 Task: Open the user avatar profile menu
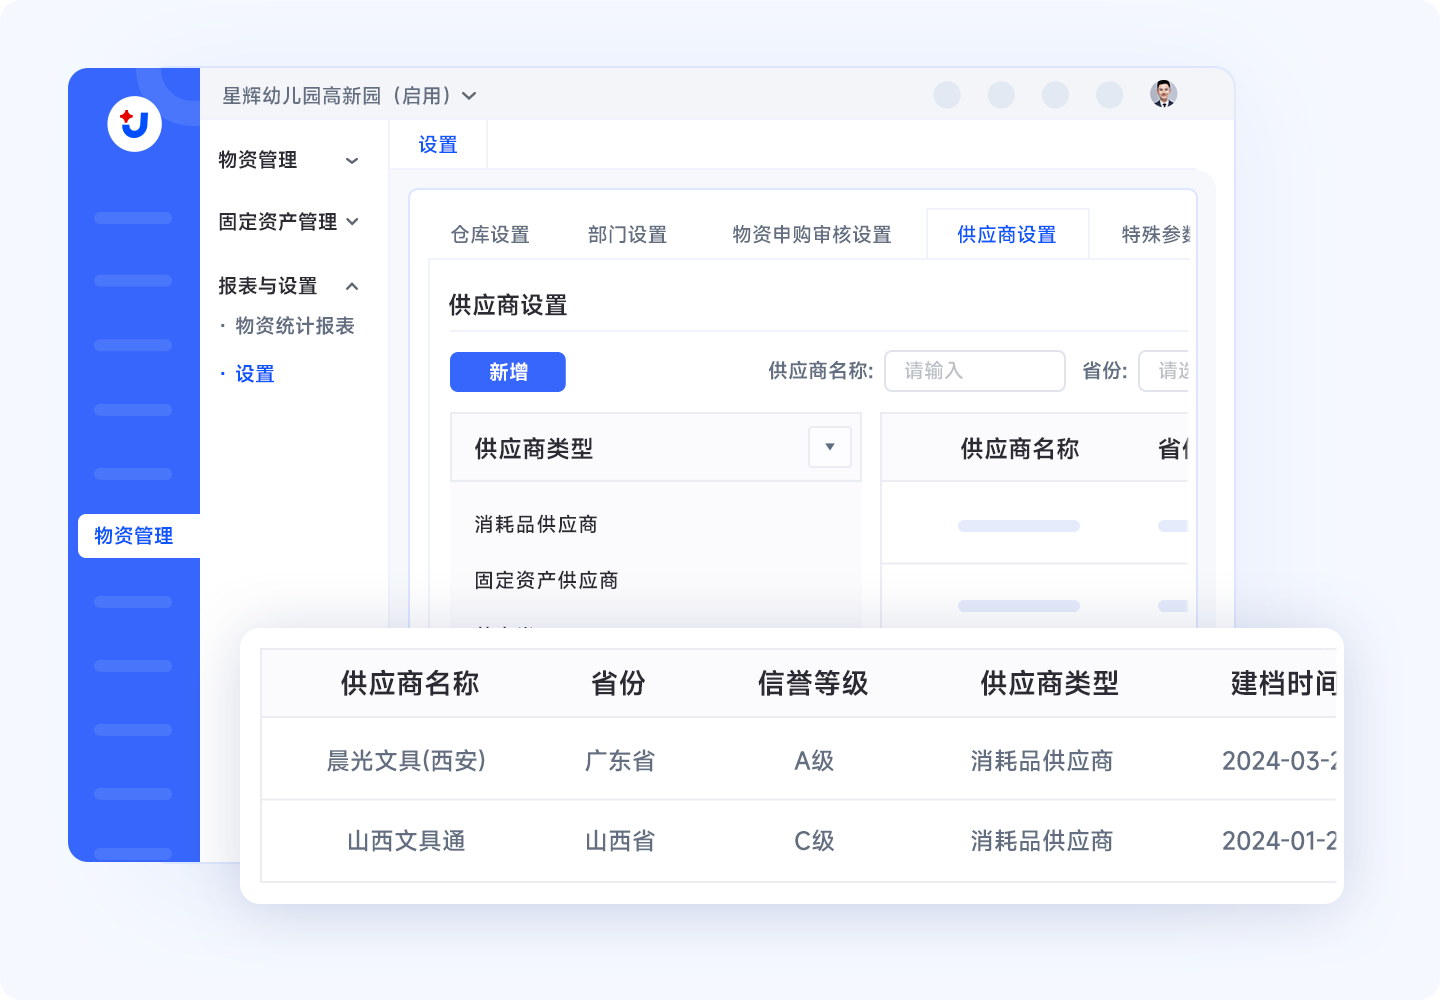point(1163,94)
